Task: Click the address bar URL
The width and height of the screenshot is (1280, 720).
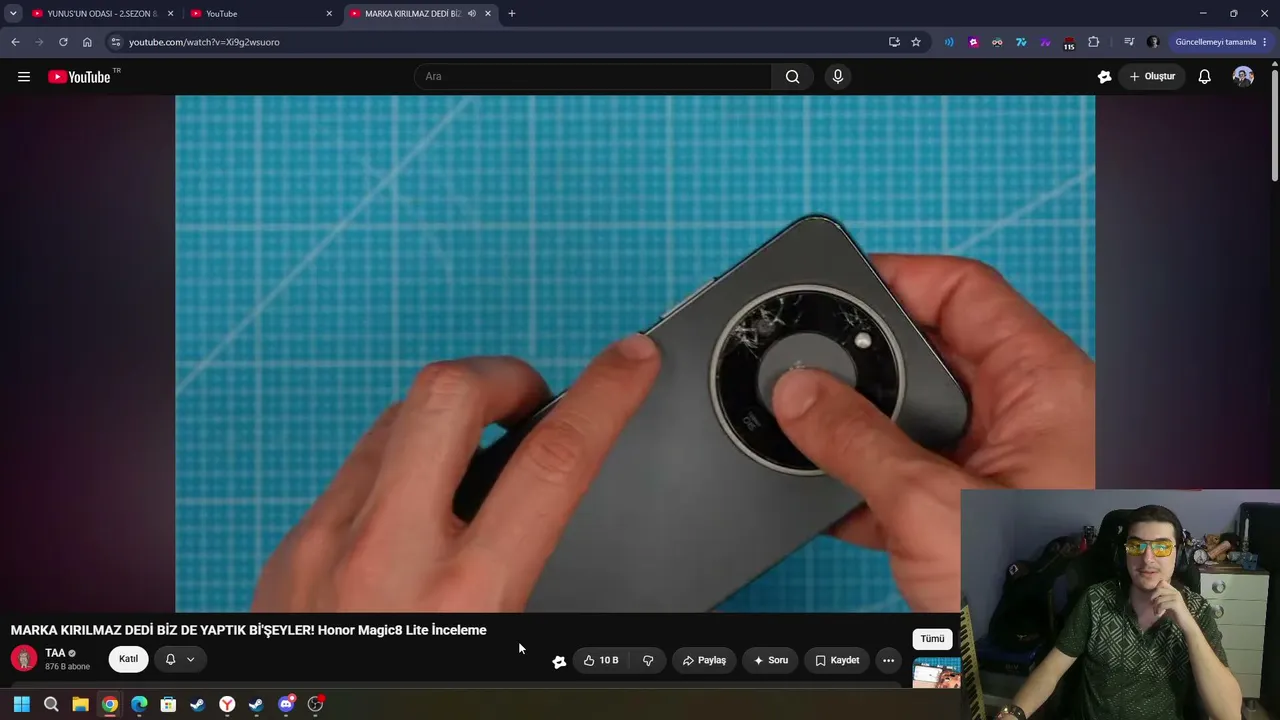Action: (x=204, y=42)
